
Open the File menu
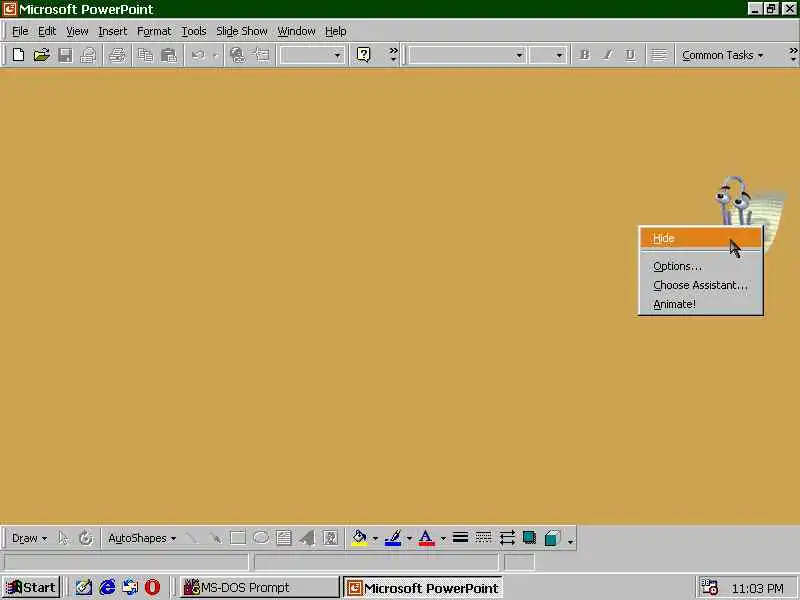pyautogui.click(x=20, y=31)
